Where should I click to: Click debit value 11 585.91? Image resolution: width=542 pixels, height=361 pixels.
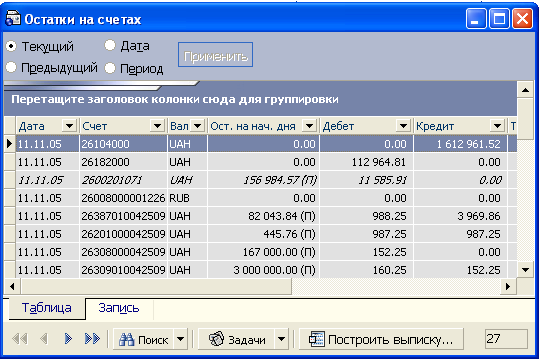(366, 180)
